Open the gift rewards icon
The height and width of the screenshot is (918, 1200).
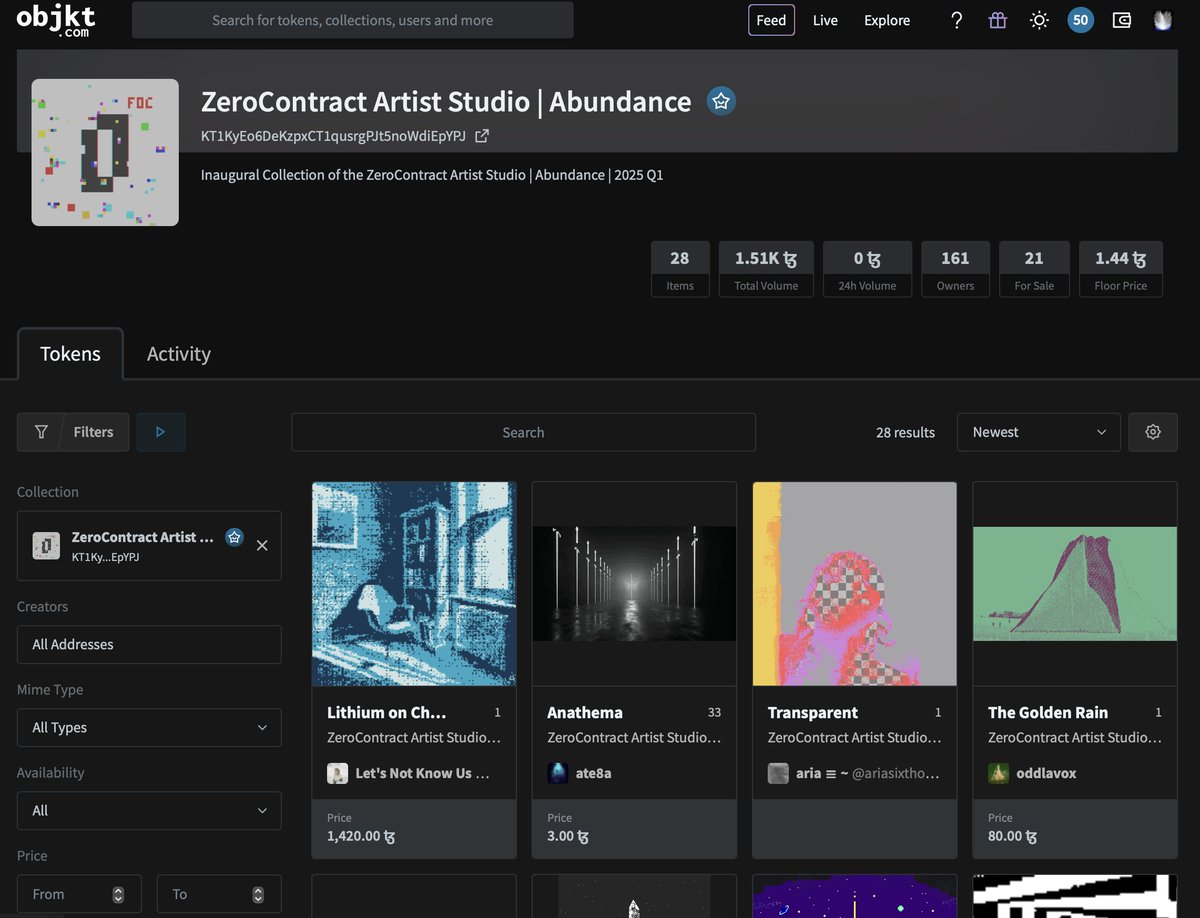click(997, 20)
